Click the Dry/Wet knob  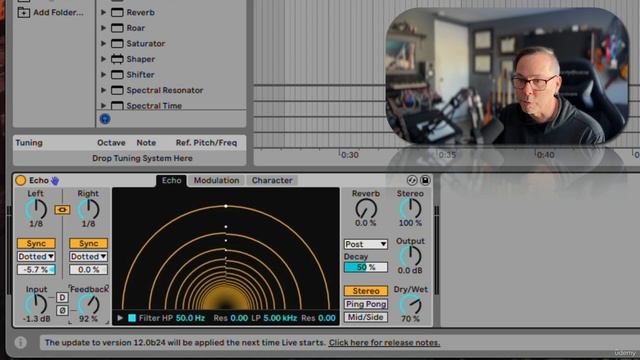point(410,304)
